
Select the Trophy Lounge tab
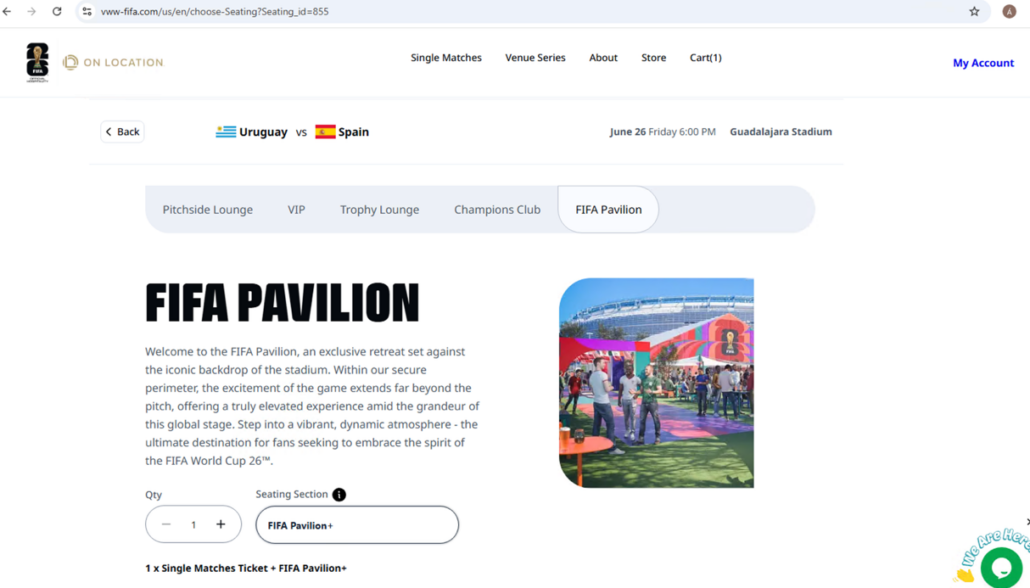click(x=380, y=210)
